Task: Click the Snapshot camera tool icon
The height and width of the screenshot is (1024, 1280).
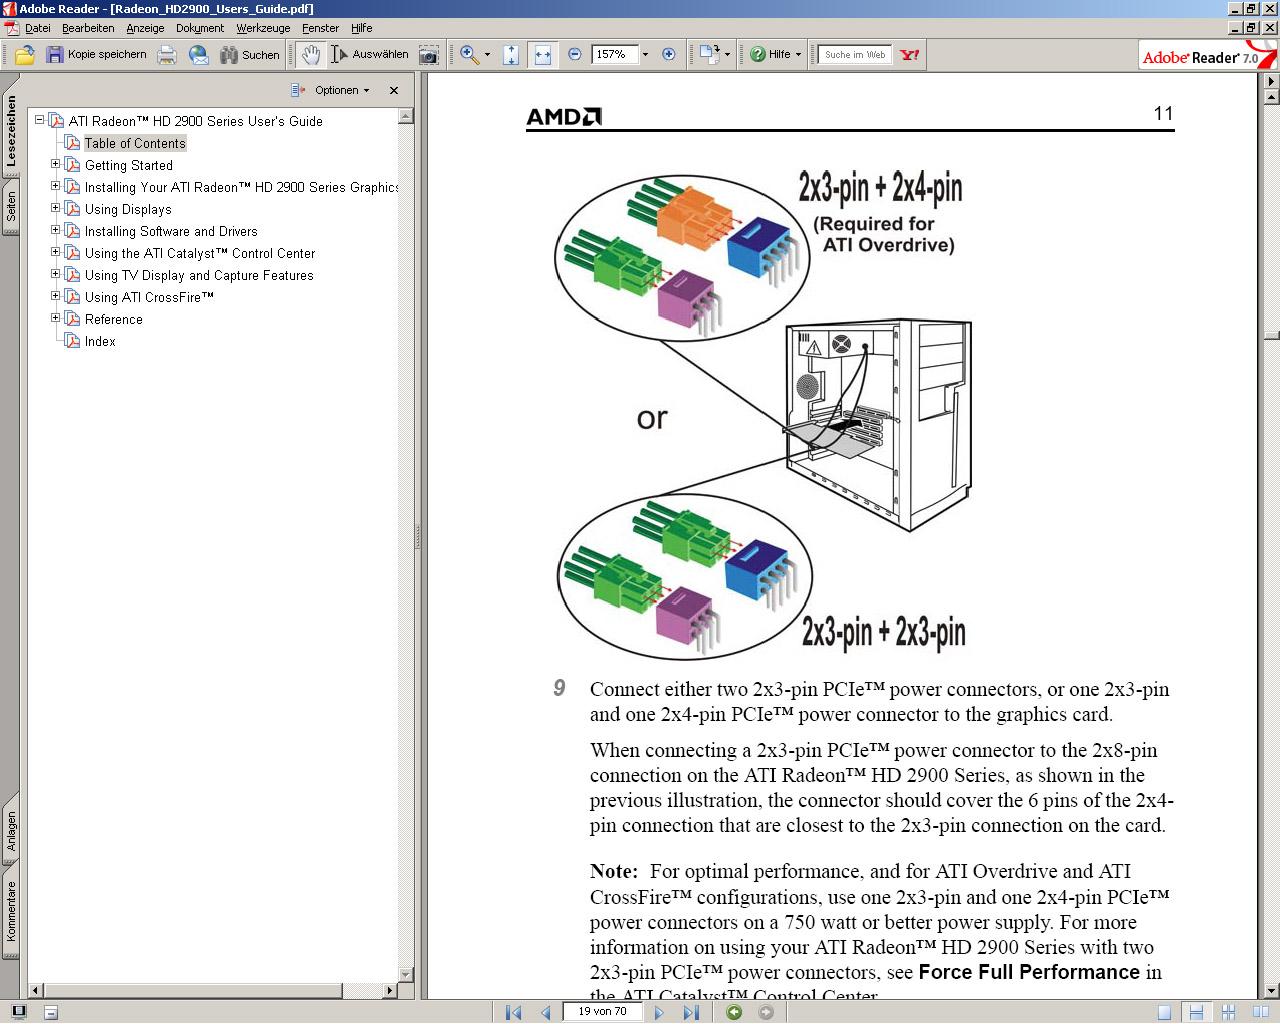Action: tap(428, 55)
